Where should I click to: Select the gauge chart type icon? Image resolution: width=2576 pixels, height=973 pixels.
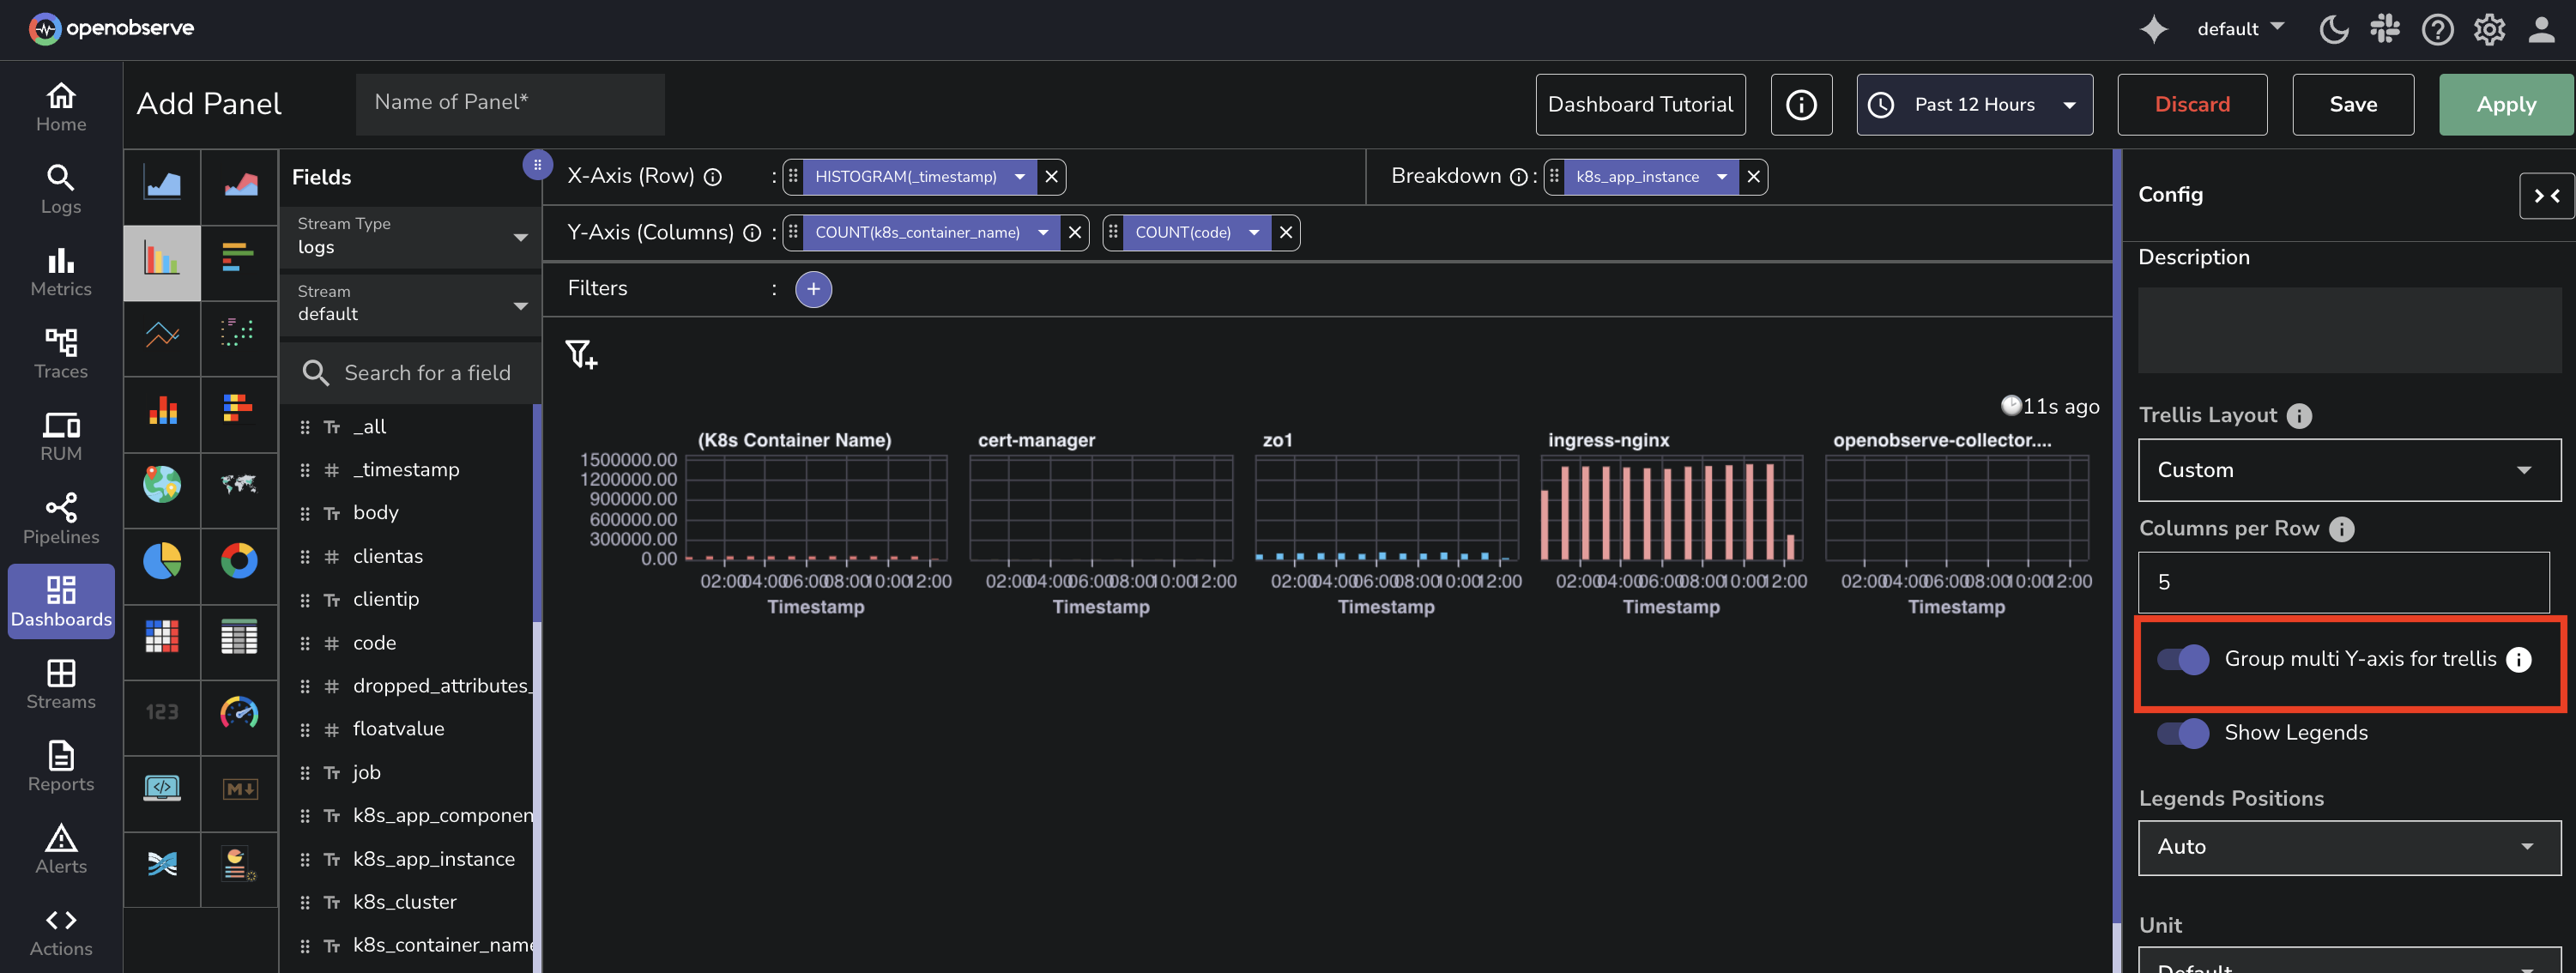click(239, 712)
